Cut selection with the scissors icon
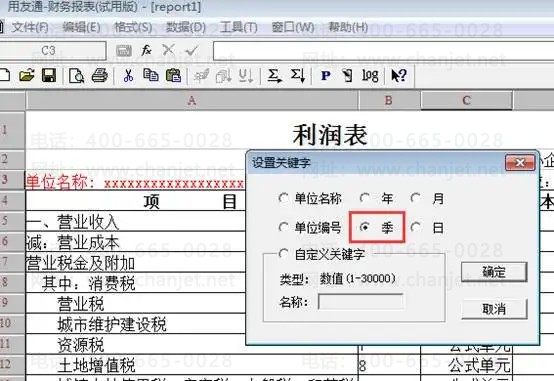This screenshot has height=381, width=554. click(x=128, y=76)
